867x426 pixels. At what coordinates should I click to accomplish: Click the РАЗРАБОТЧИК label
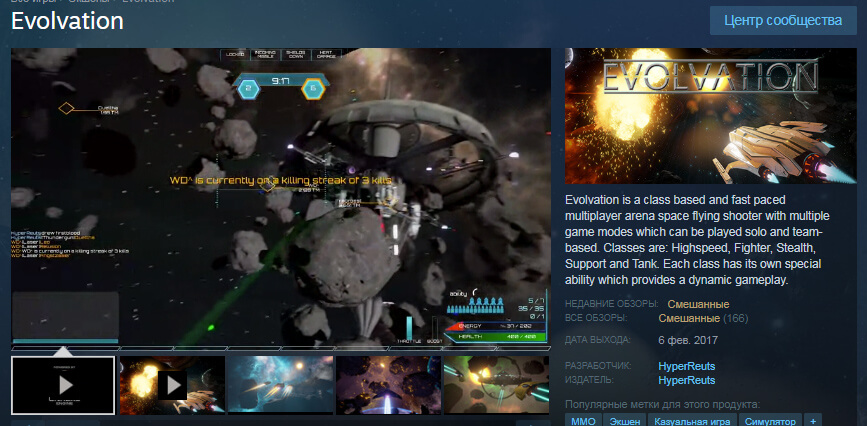[598, 366]
